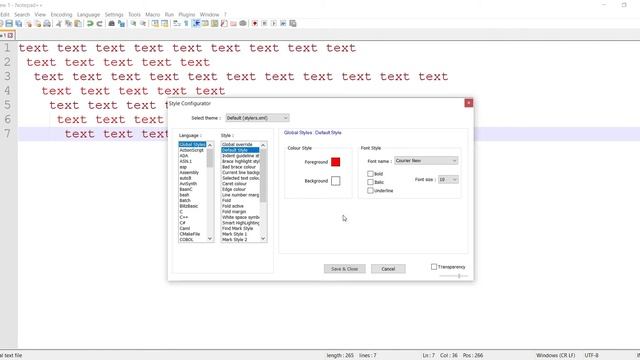640x360 pixels.
Task: Toggle the Monitoring eye toolbar icon
Action: point(243,24)
